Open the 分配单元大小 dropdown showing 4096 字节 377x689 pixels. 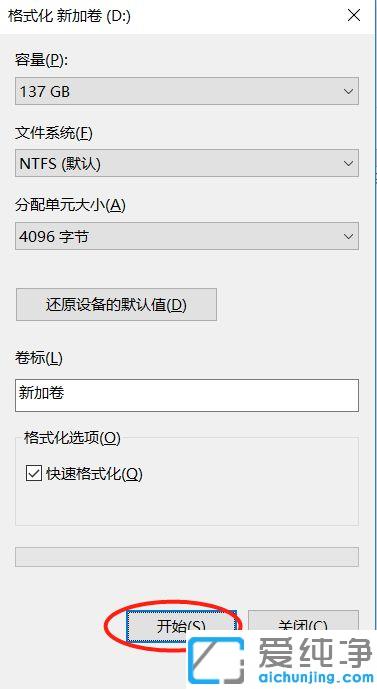(x=187, y=236)
